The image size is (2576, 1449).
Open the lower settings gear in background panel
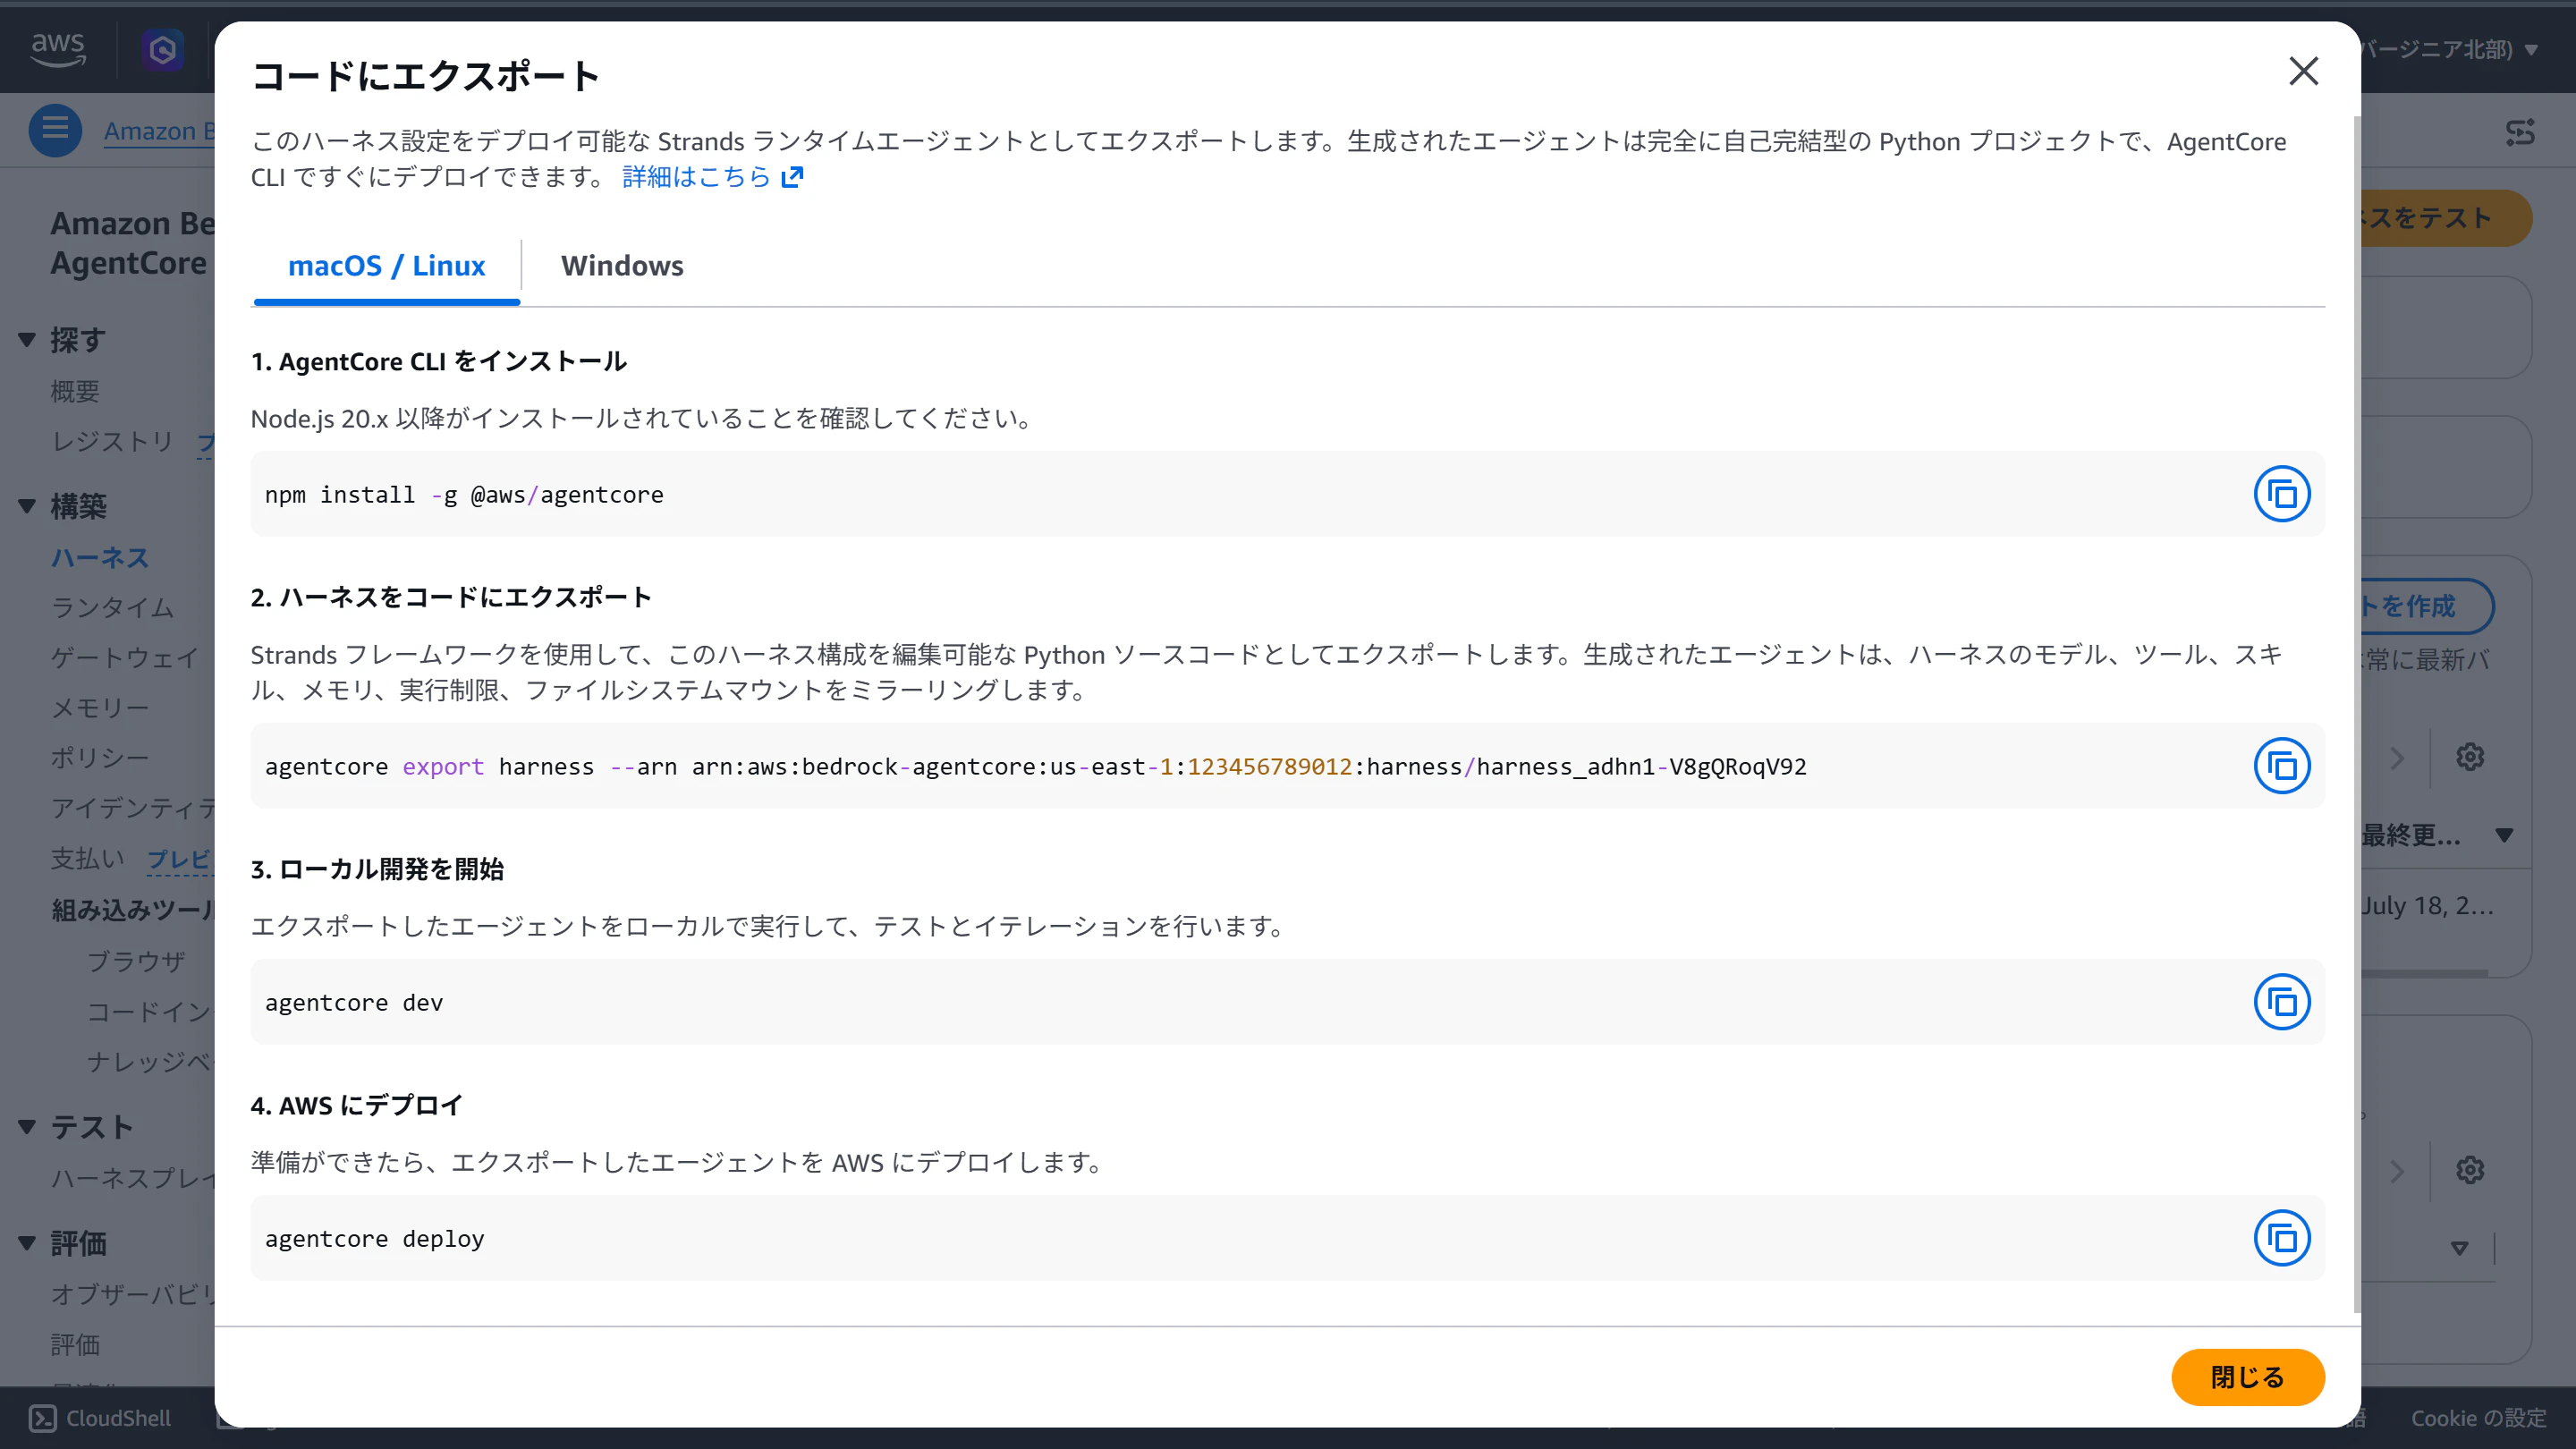[x=2470, y=1170]
